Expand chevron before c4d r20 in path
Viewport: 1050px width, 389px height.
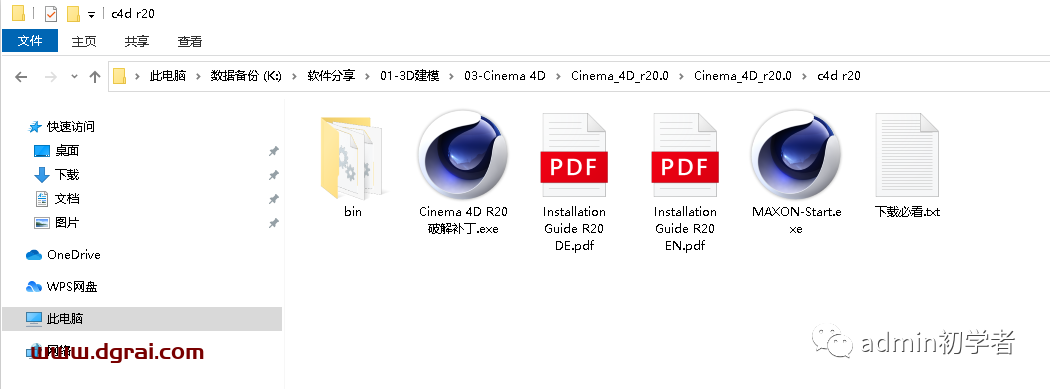click(x=804, y=76)
